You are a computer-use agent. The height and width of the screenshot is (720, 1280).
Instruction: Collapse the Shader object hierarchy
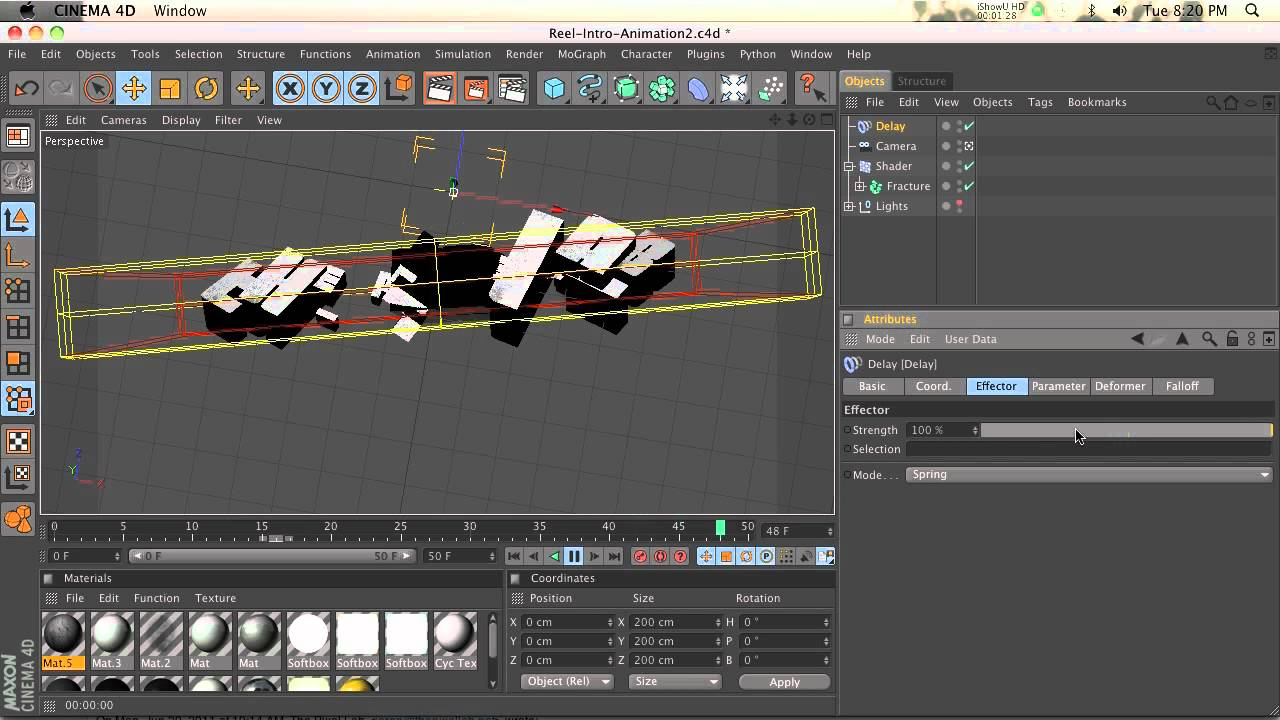[849, 166]
